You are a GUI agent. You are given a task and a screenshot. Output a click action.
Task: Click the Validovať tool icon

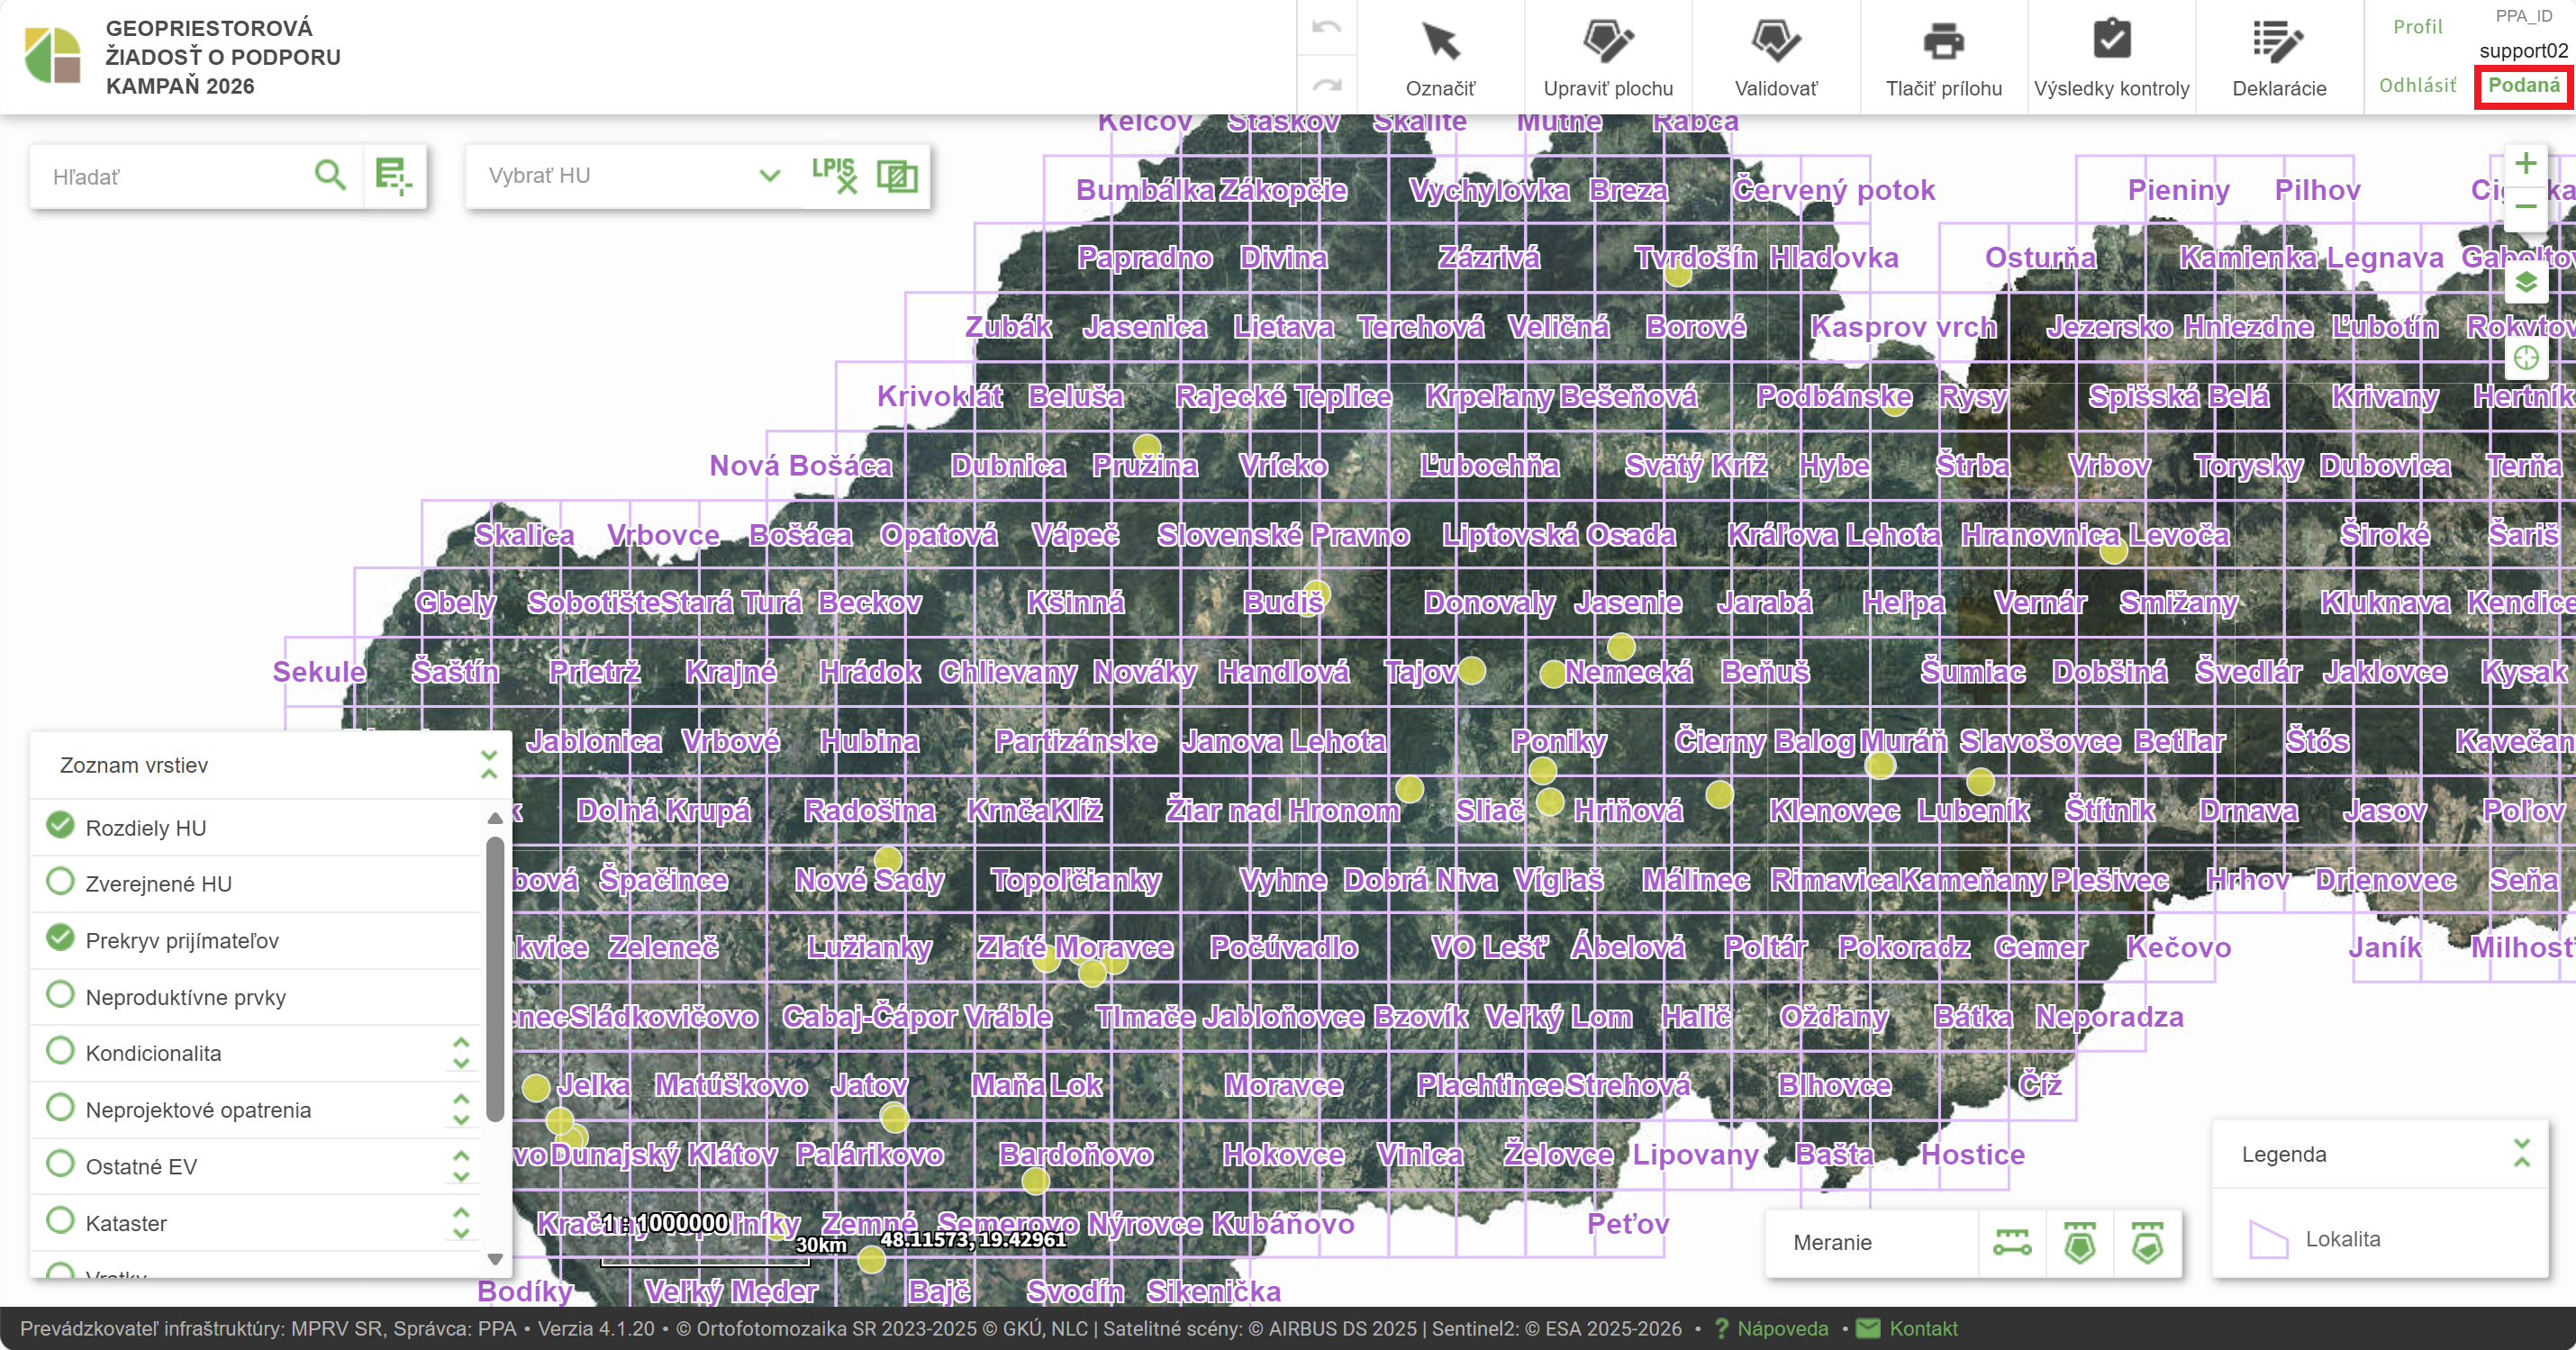(x=1775, y=42)
